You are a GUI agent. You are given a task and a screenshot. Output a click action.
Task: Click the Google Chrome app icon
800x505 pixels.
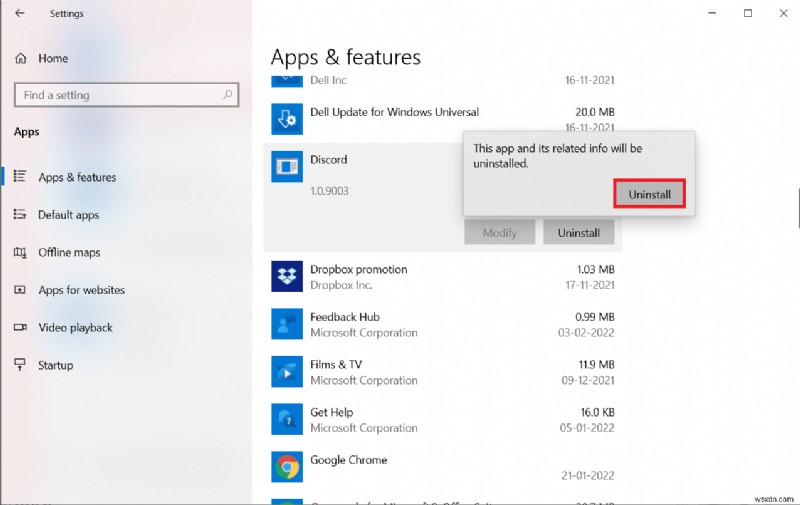tap(287, 467)
